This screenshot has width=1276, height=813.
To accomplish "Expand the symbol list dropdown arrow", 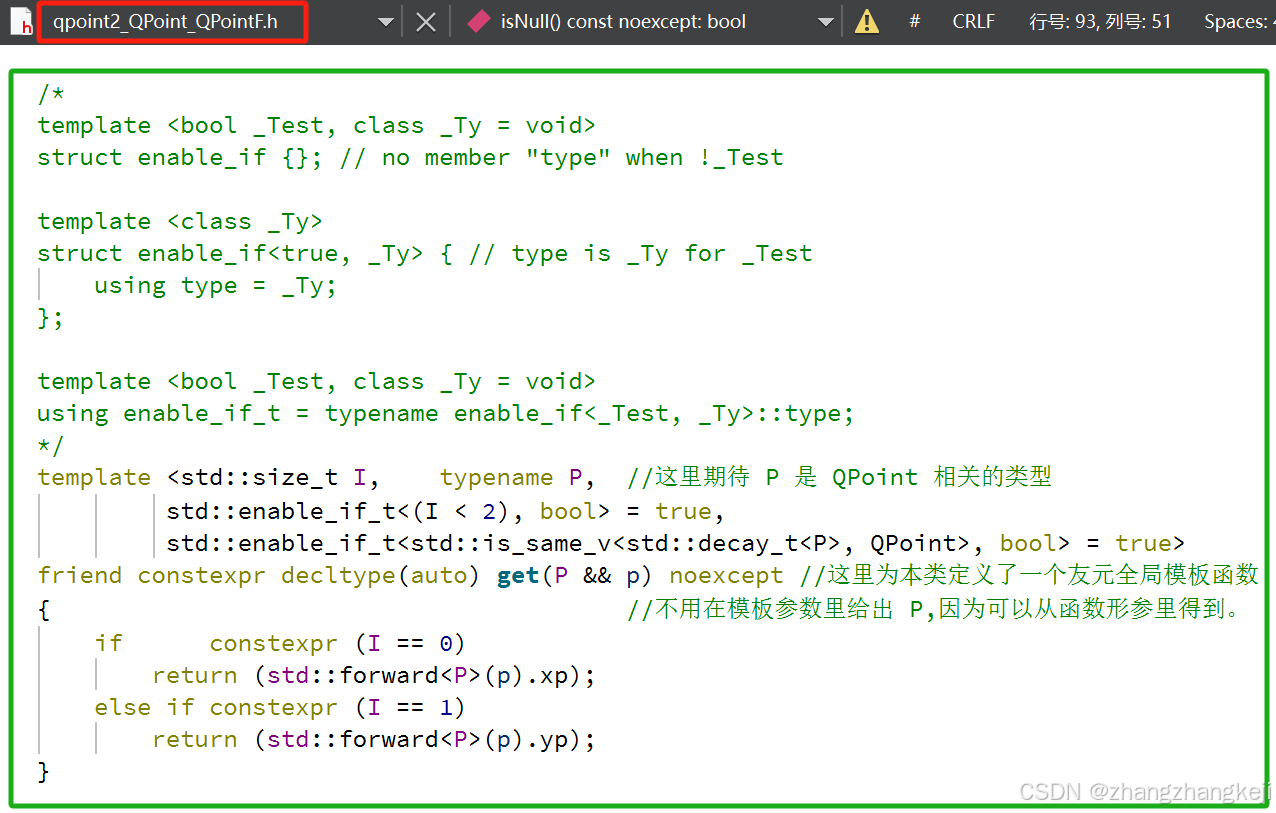I will point(825,22).
